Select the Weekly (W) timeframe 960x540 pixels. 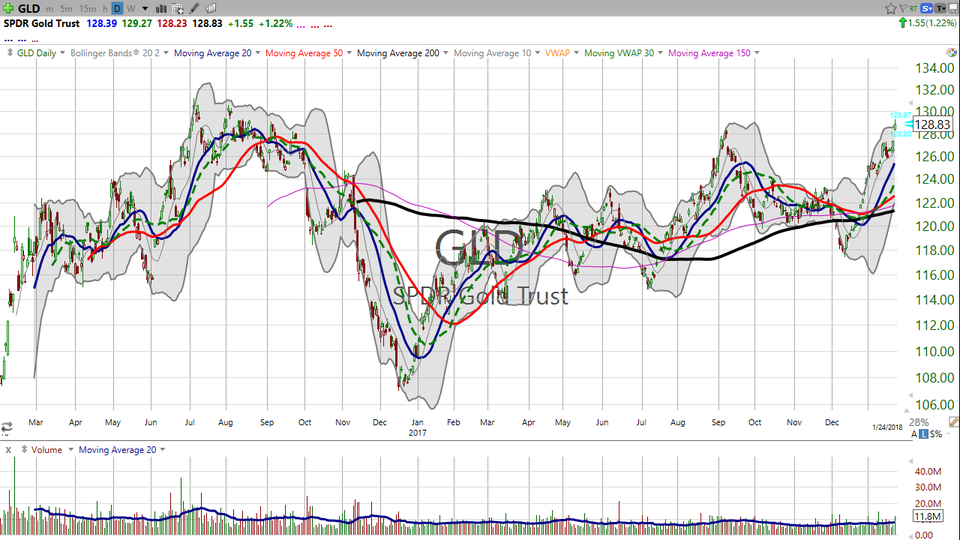(x=131, y=9)
